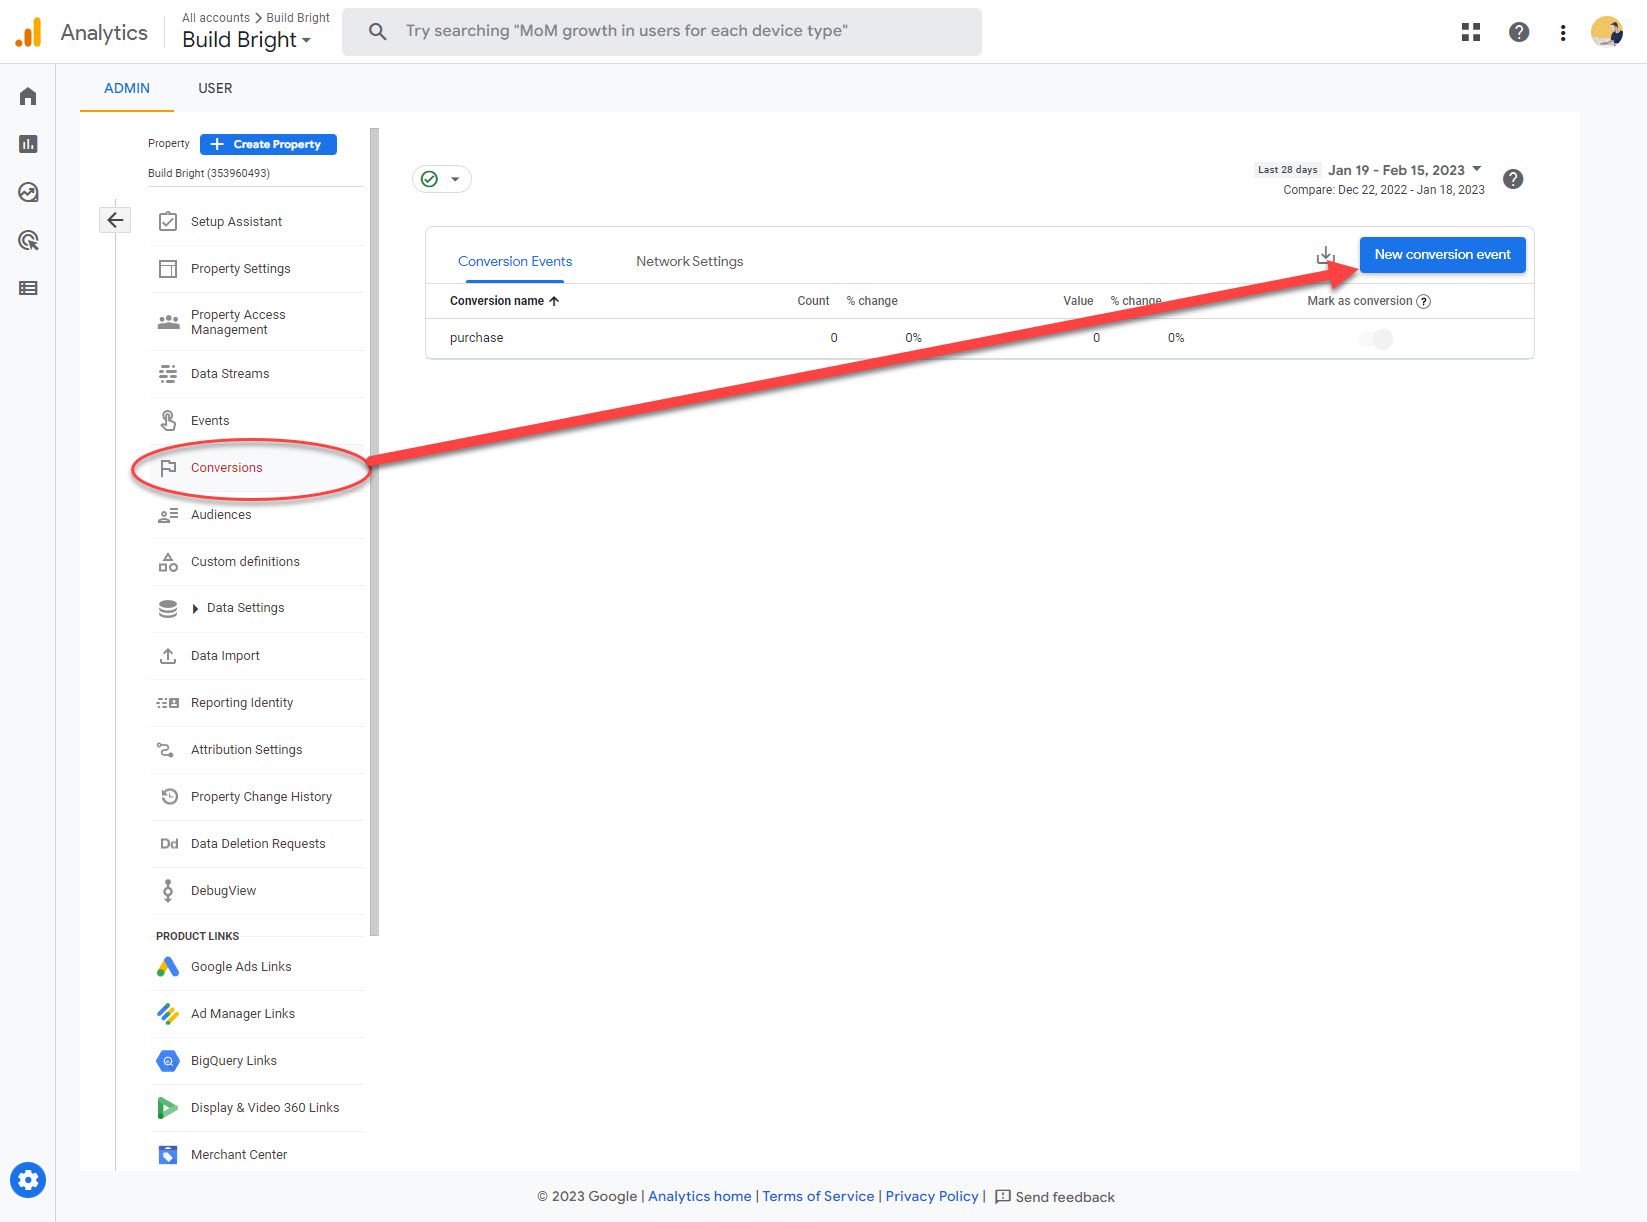1647x1222 pixels.
Task: Click the back arrow to collapse property column
Action: (115, 220)
